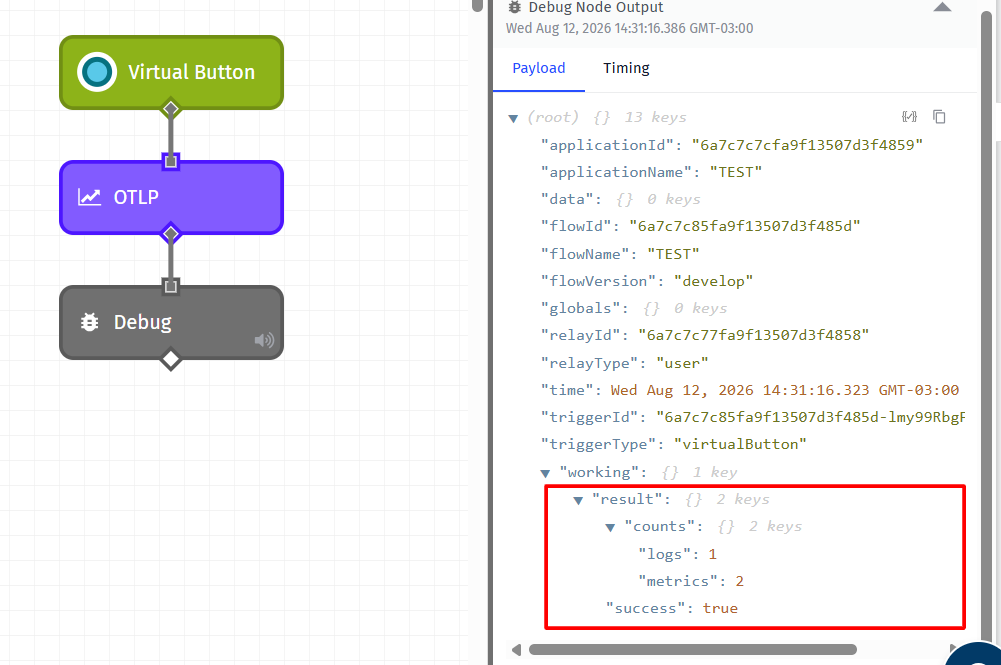Image resolution: width=1001 pixels, height=665 pixels.
Task: Click the Virtual Button trigger circle icon
Action: pos(97,72)
